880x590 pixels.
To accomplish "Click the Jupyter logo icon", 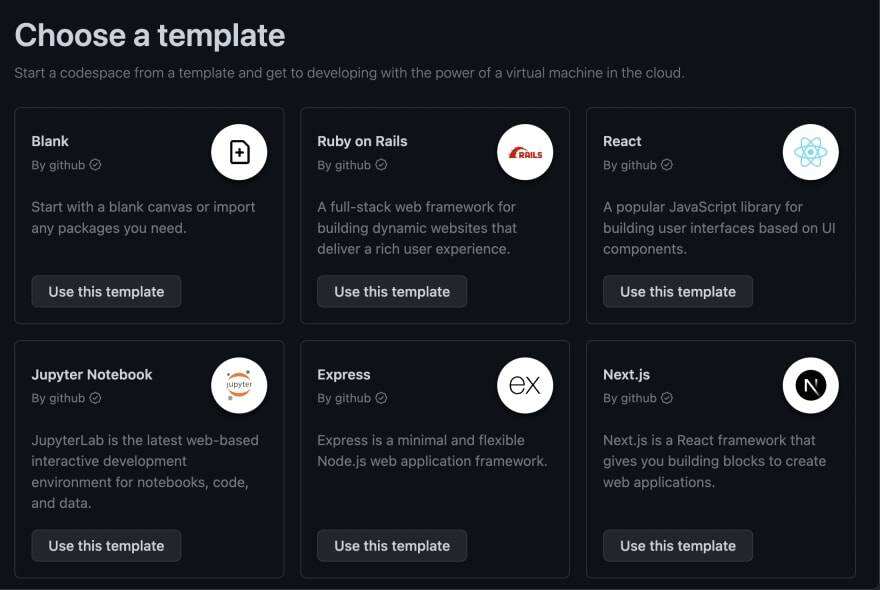I will click(239, 385).
